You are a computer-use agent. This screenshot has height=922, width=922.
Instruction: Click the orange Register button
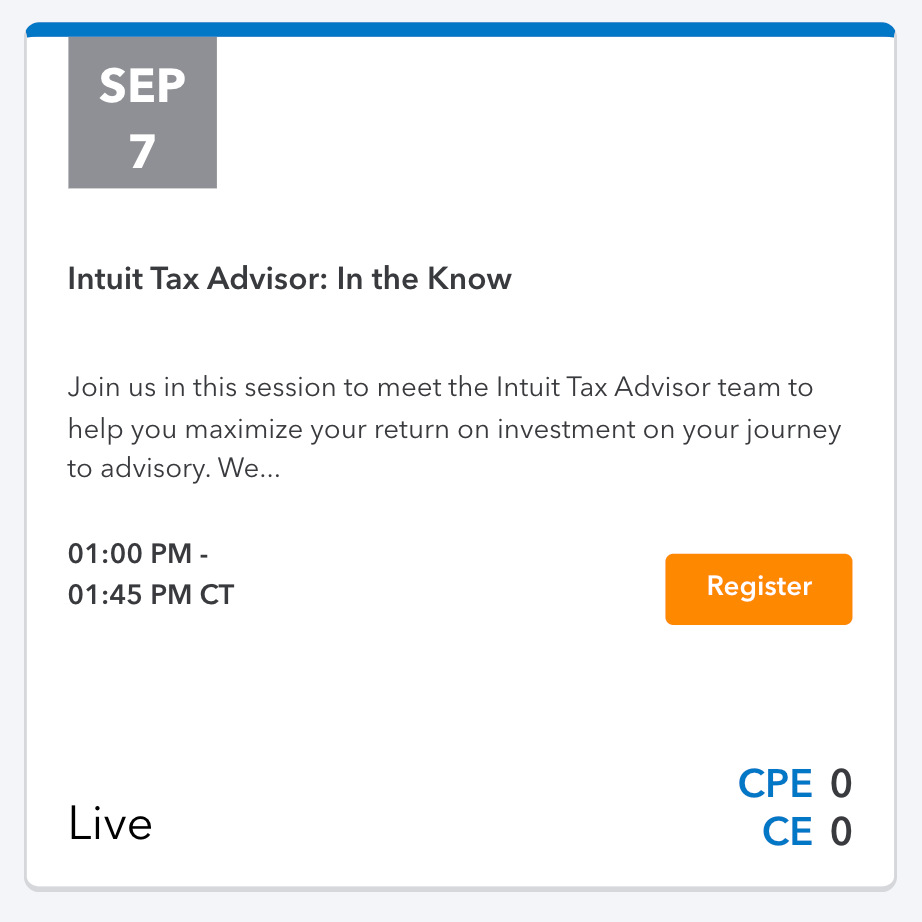pos(758,589)
